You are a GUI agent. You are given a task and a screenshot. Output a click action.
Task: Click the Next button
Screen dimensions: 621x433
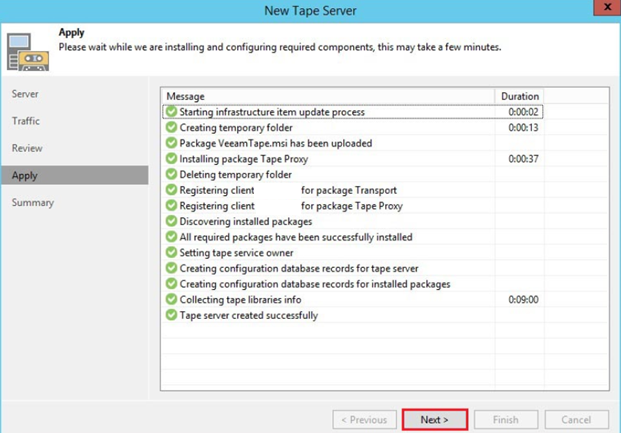(x=434, y=420)
